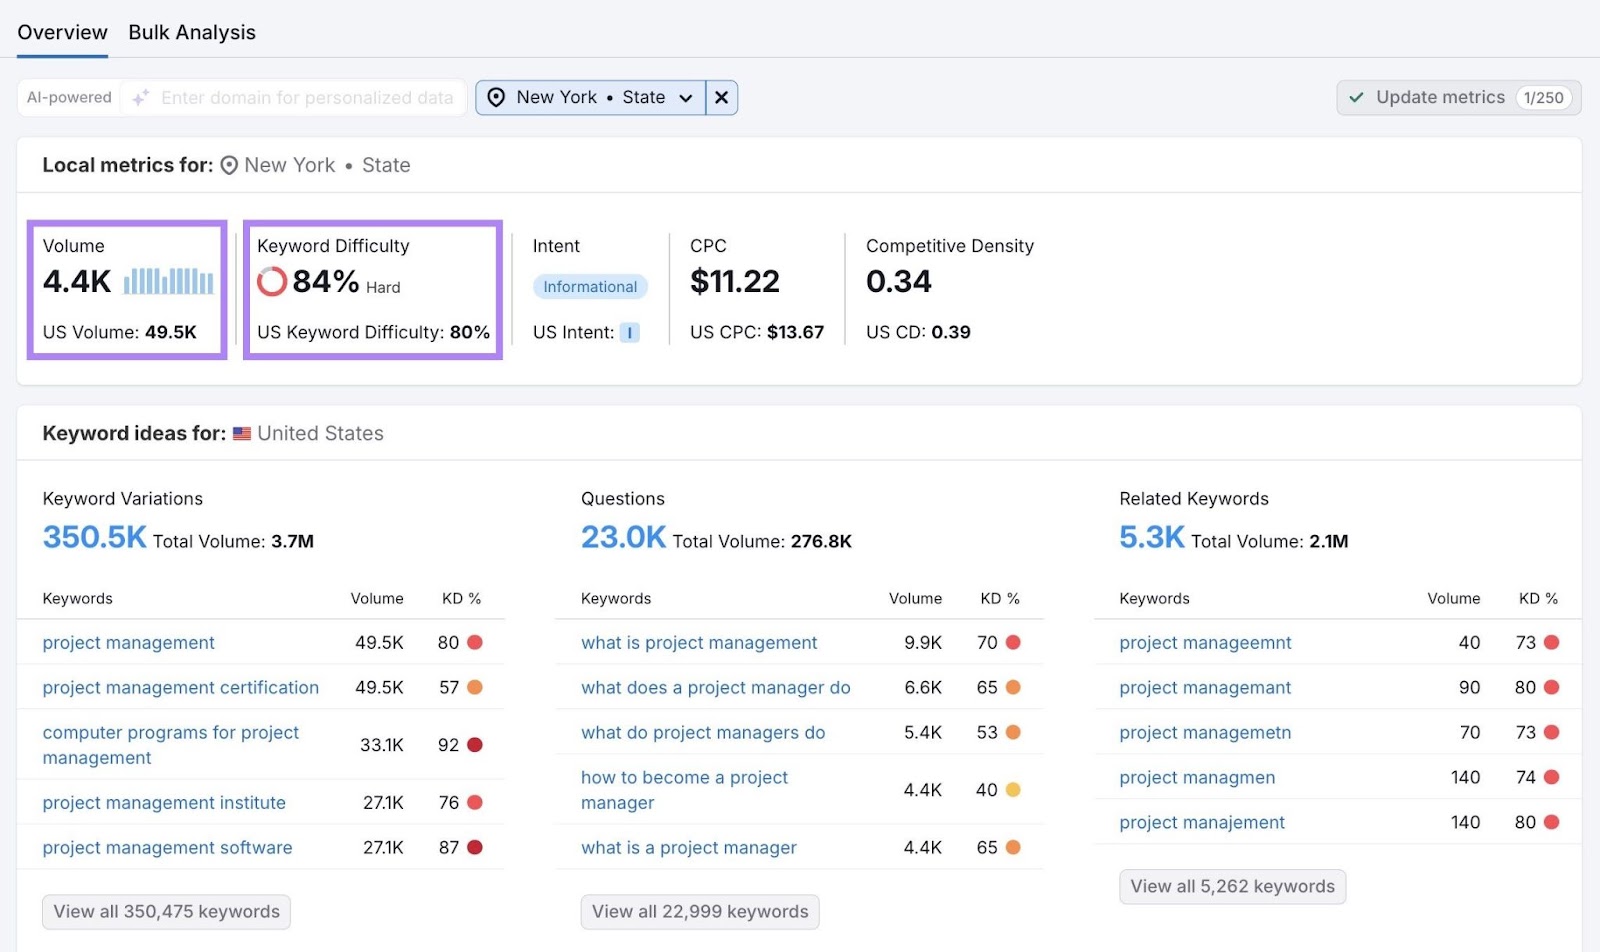Click the US flag beside United States
The image size is (1600, 952).
click(241, 433)
